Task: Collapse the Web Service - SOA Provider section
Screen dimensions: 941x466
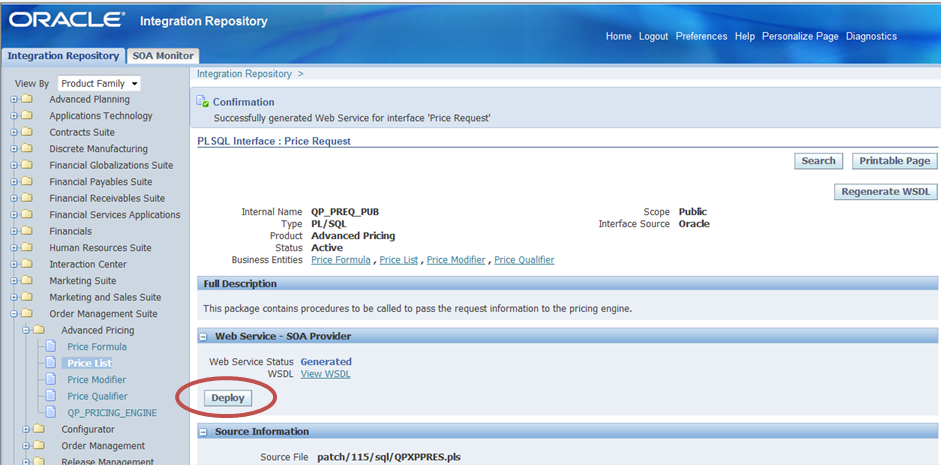Action: (203, 337)
